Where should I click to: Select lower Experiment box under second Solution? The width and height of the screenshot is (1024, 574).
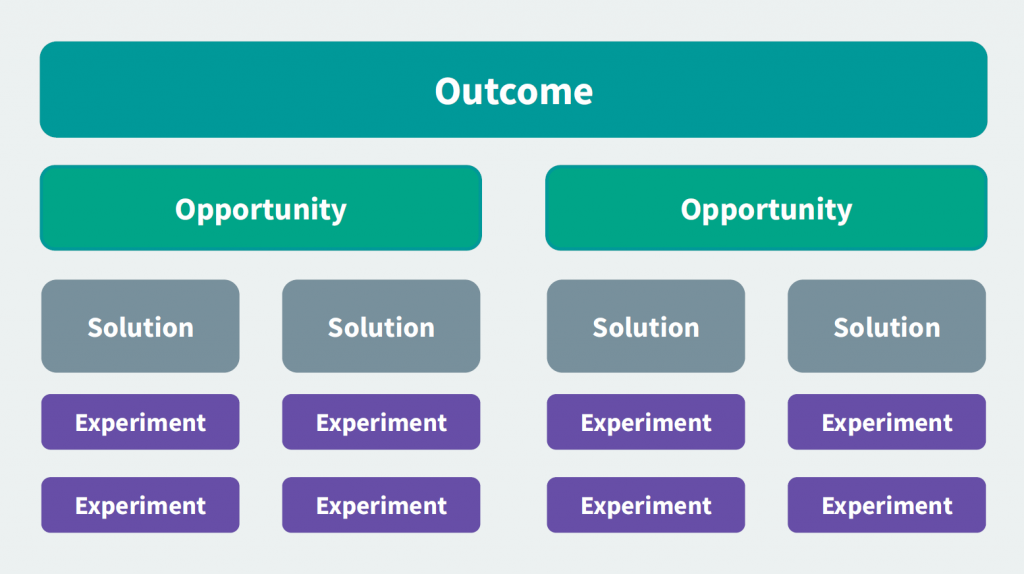(381, 505)
